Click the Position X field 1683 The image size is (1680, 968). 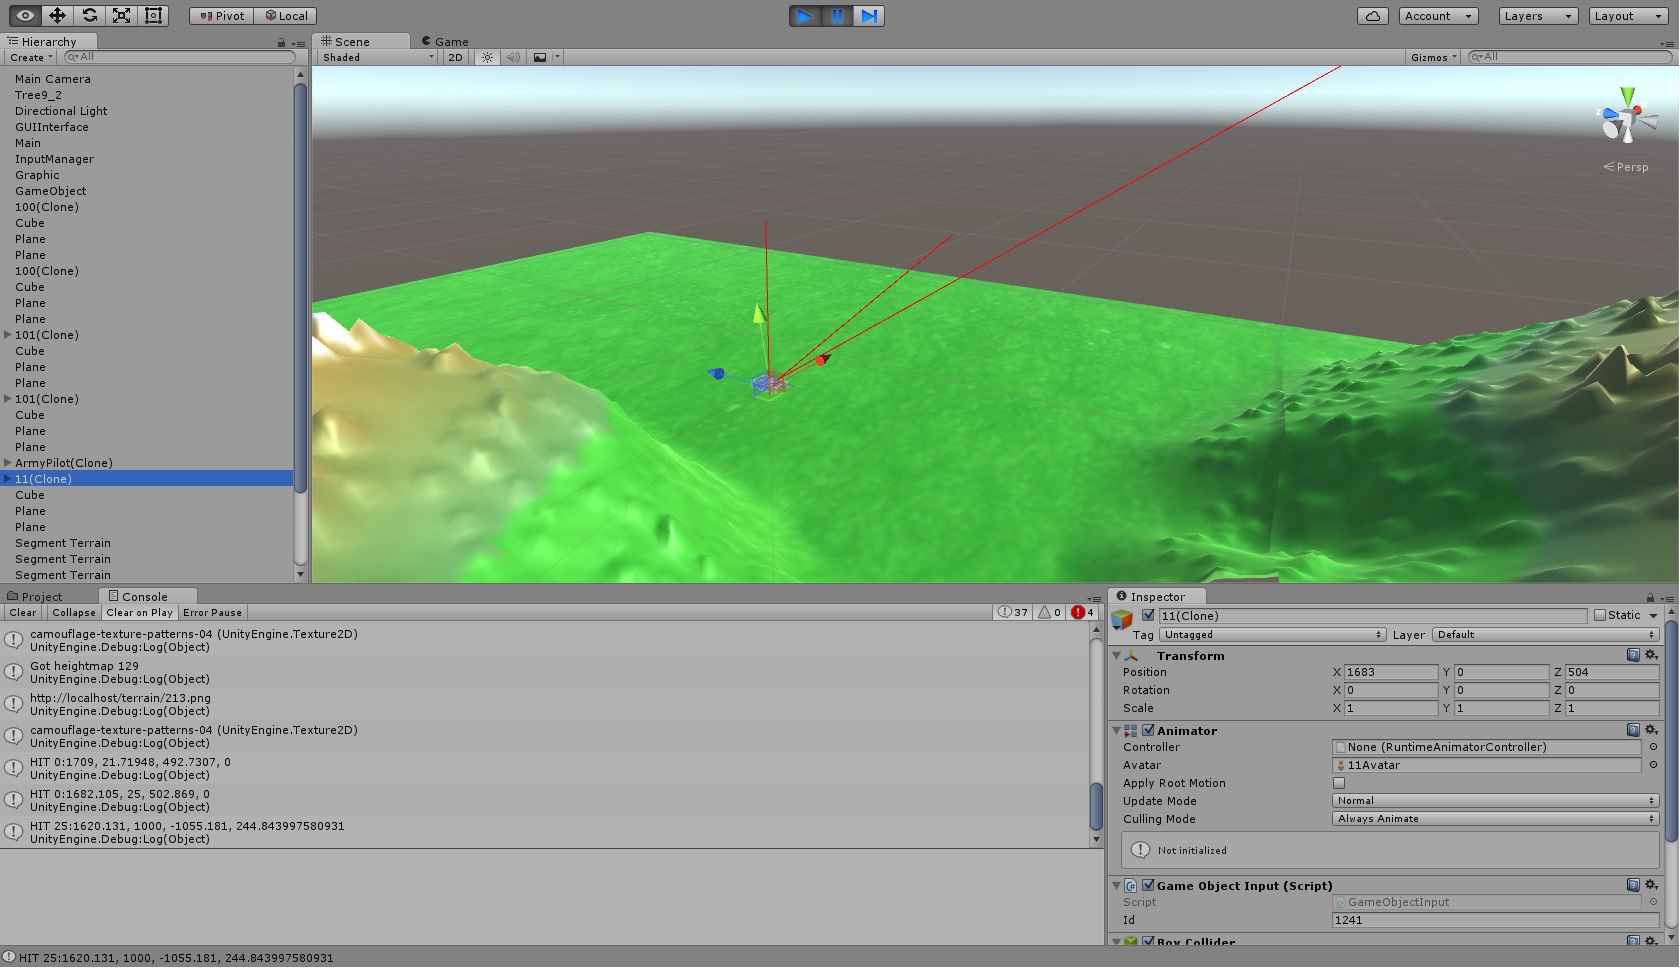(1390, 672)
